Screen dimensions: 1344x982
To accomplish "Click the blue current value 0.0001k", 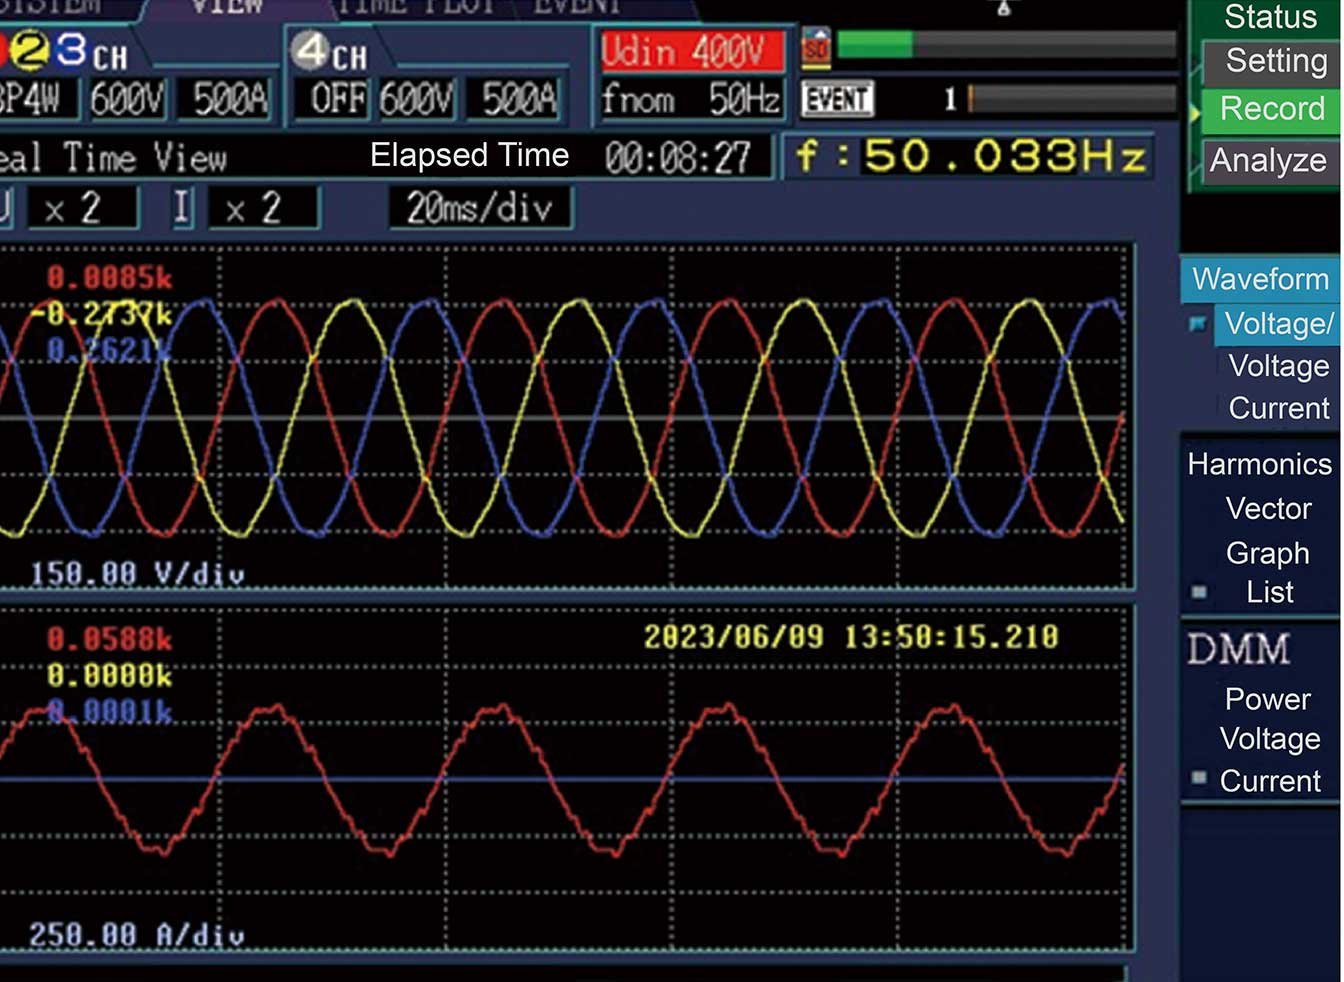I will (x=109, y=711).
